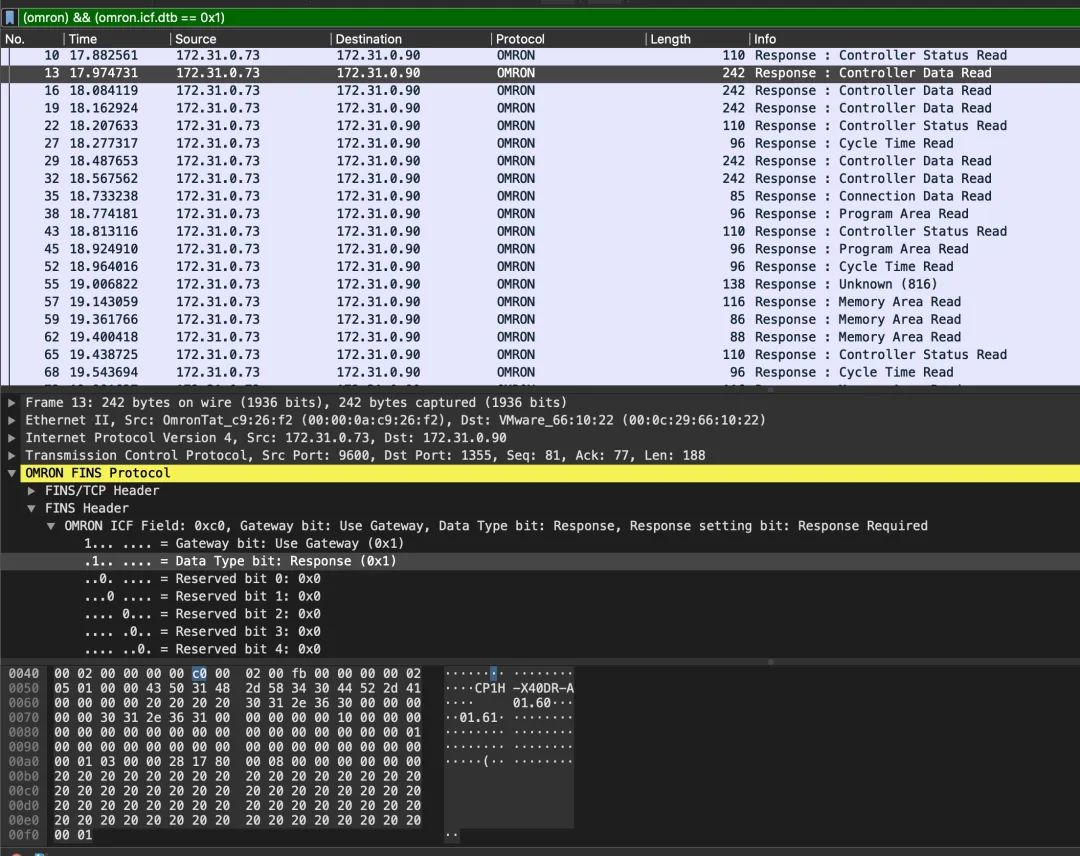Sort packets by the Time column header

click(116, 39)
